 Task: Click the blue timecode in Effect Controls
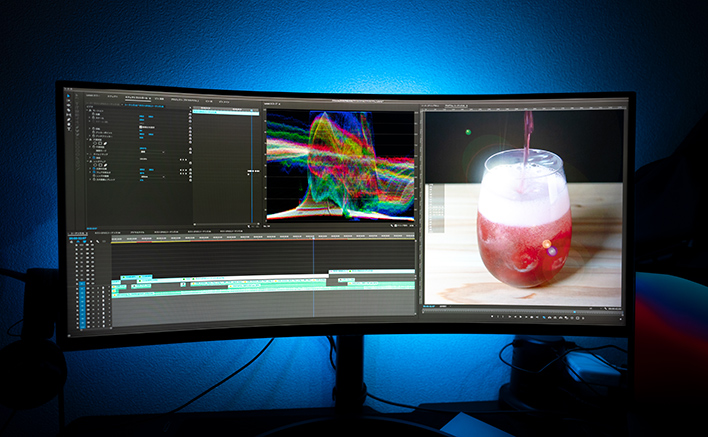tap(92, 228)
